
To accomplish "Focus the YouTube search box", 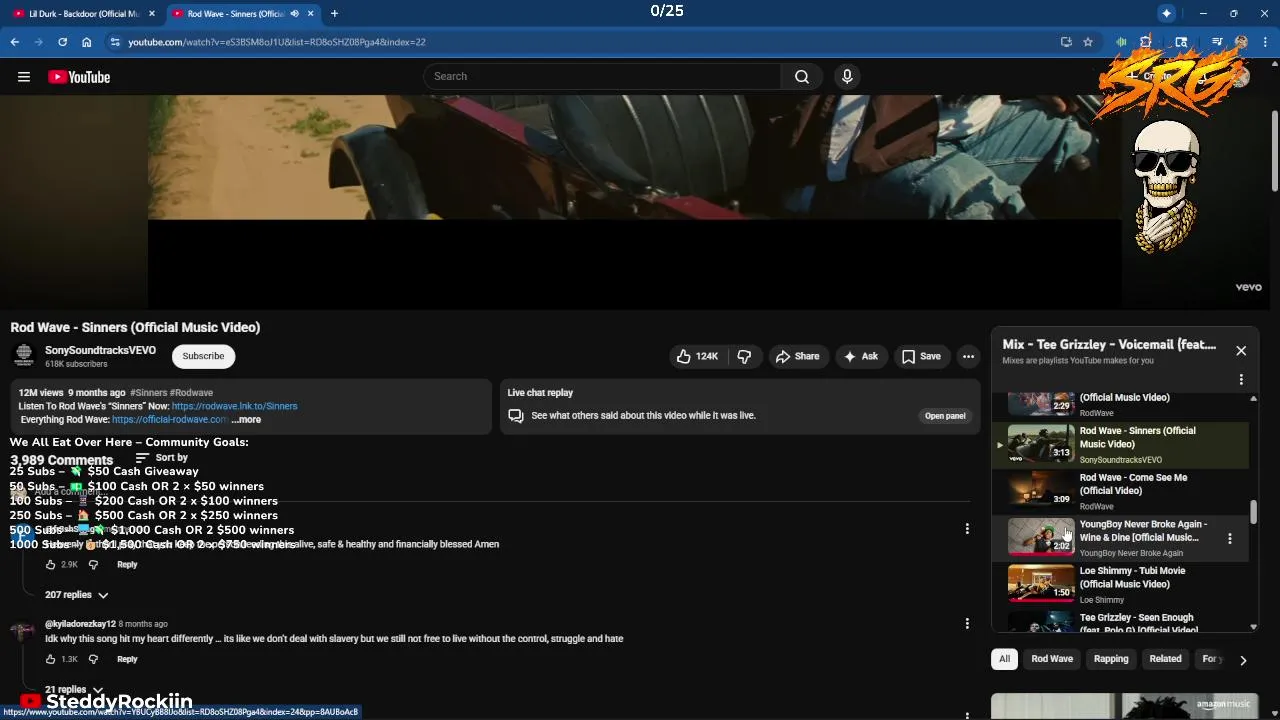I will click(x=602, y=77).
